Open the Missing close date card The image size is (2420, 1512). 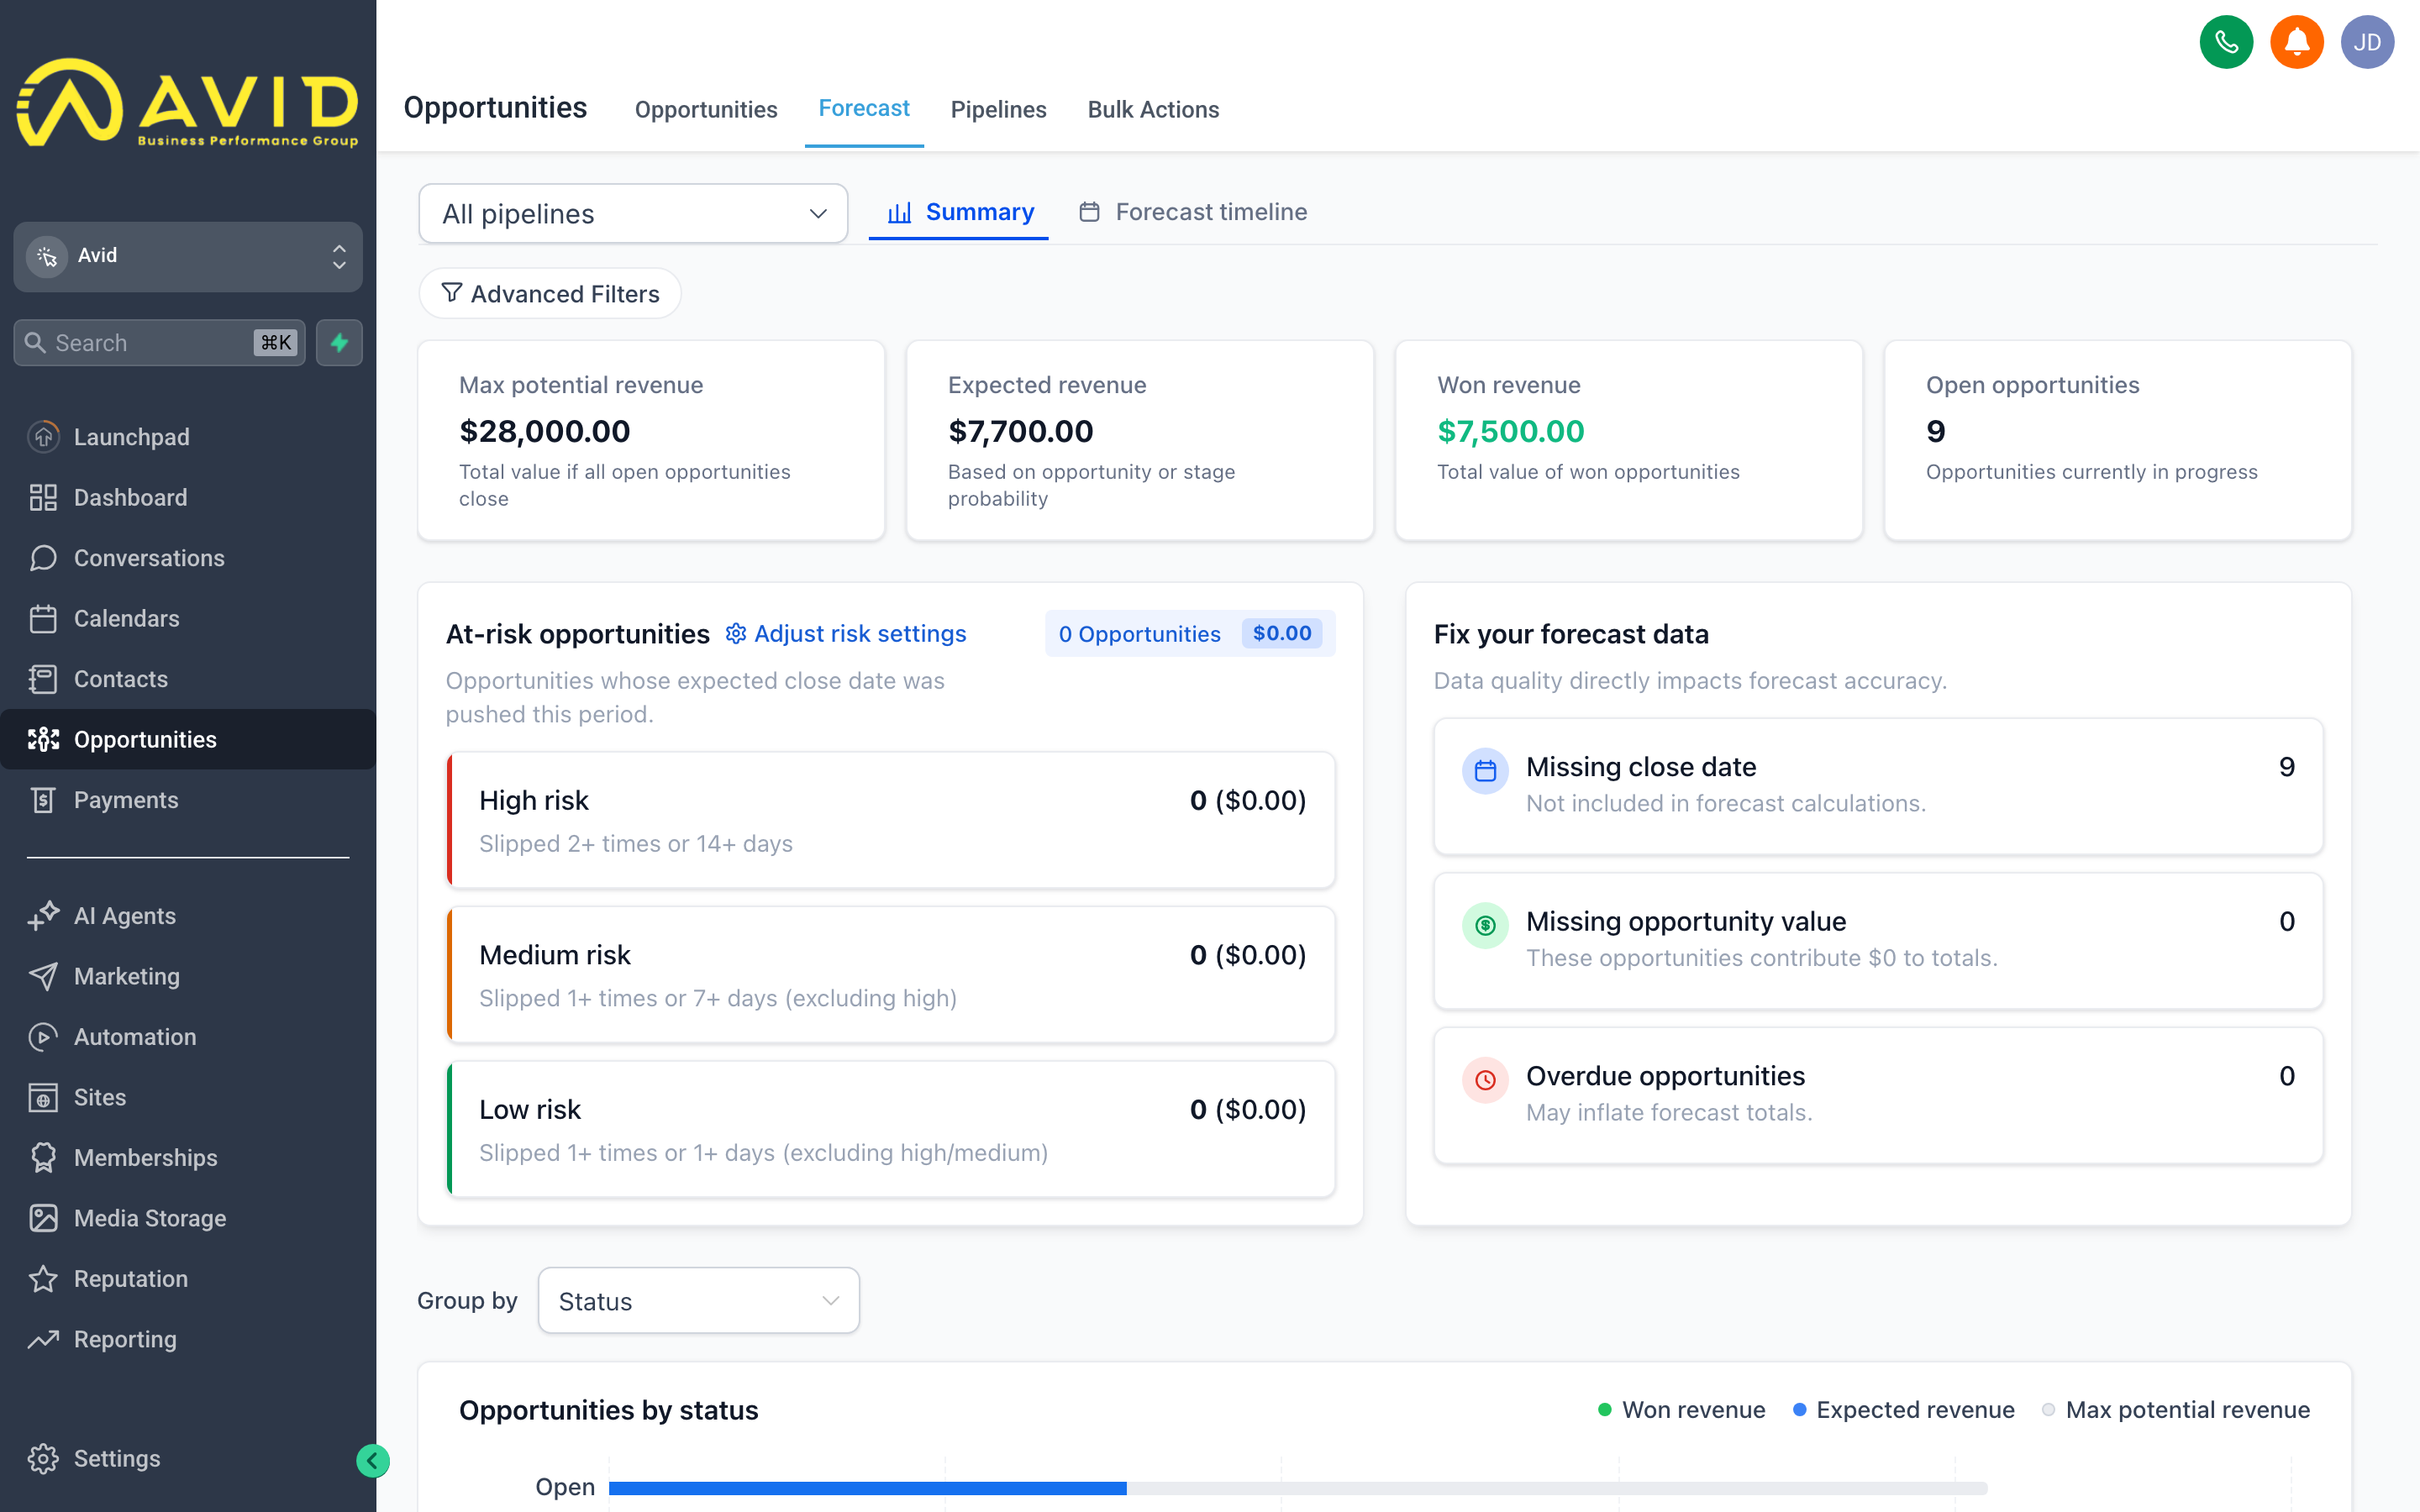[1878, 786]
